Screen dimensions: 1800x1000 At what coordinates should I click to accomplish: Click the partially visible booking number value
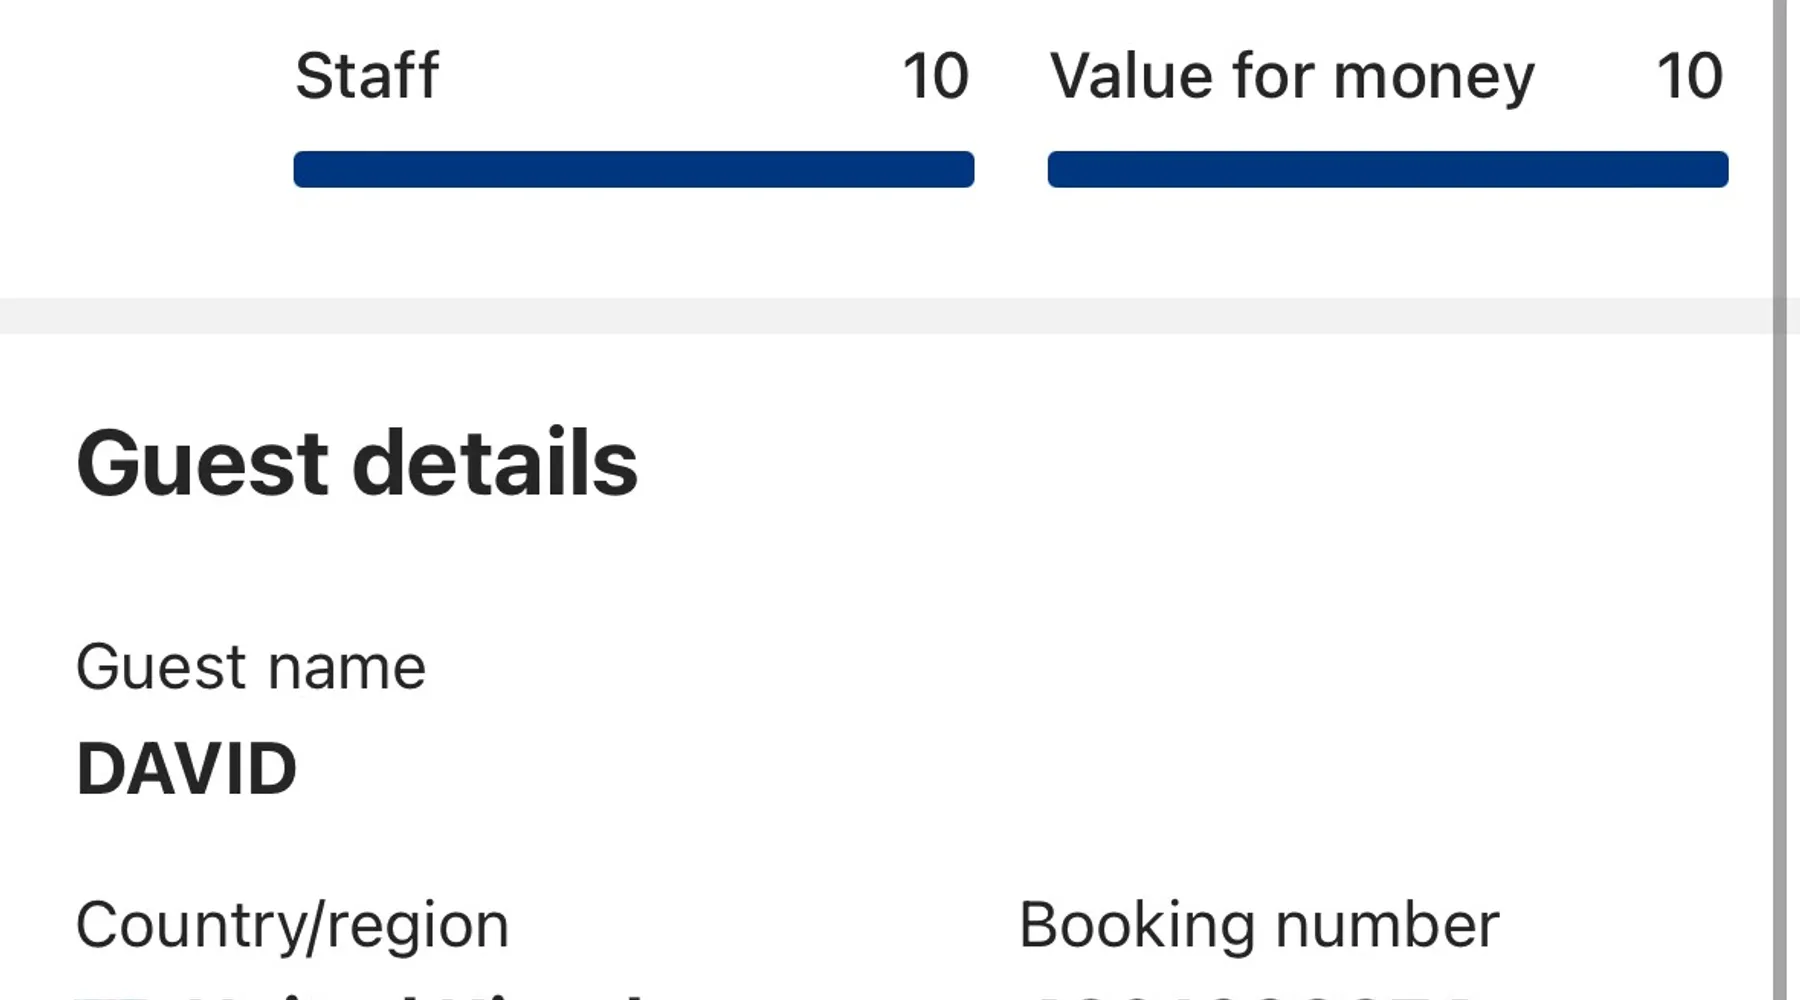(1250, 994)
